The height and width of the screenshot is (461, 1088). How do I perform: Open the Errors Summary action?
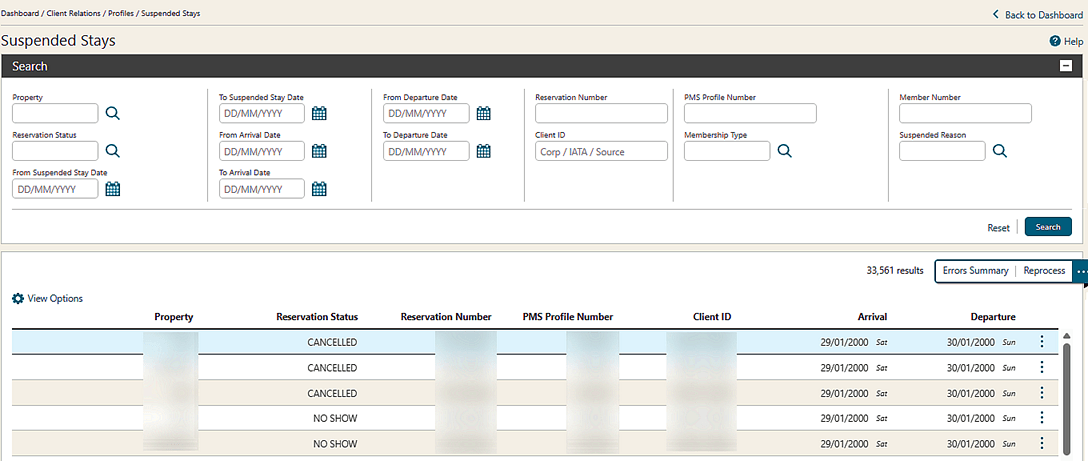coord(976,271)
